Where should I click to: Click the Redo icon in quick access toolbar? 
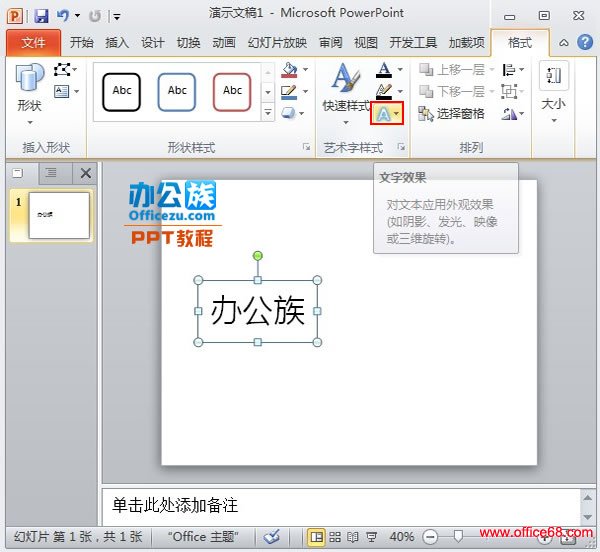pyautogui.click(x=95, y=16)
